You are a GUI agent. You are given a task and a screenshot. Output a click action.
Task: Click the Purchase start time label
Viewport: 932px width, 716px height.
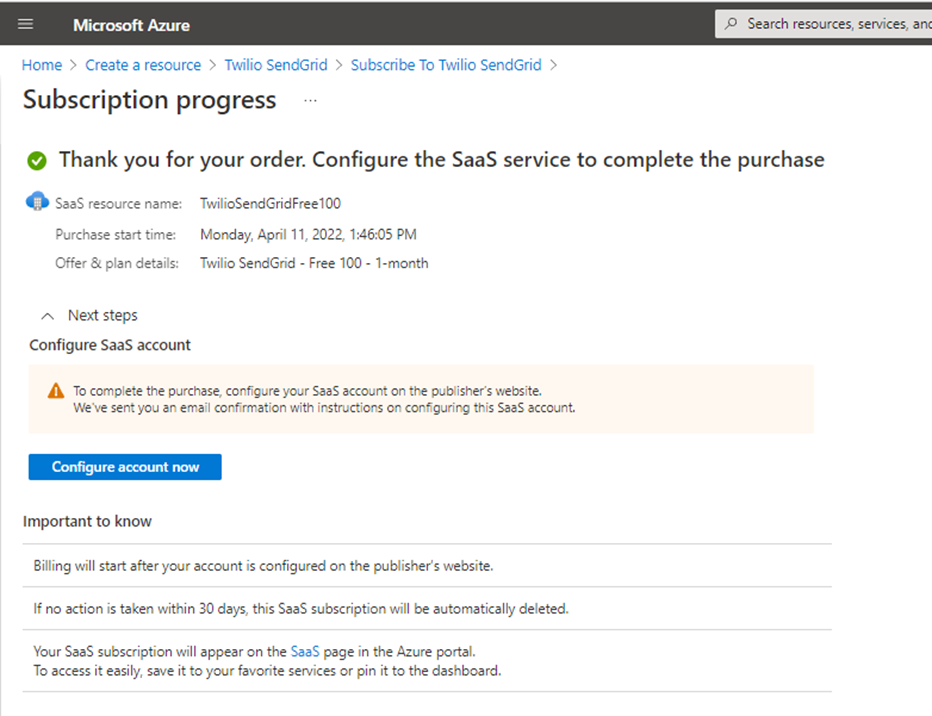point(115,234)
